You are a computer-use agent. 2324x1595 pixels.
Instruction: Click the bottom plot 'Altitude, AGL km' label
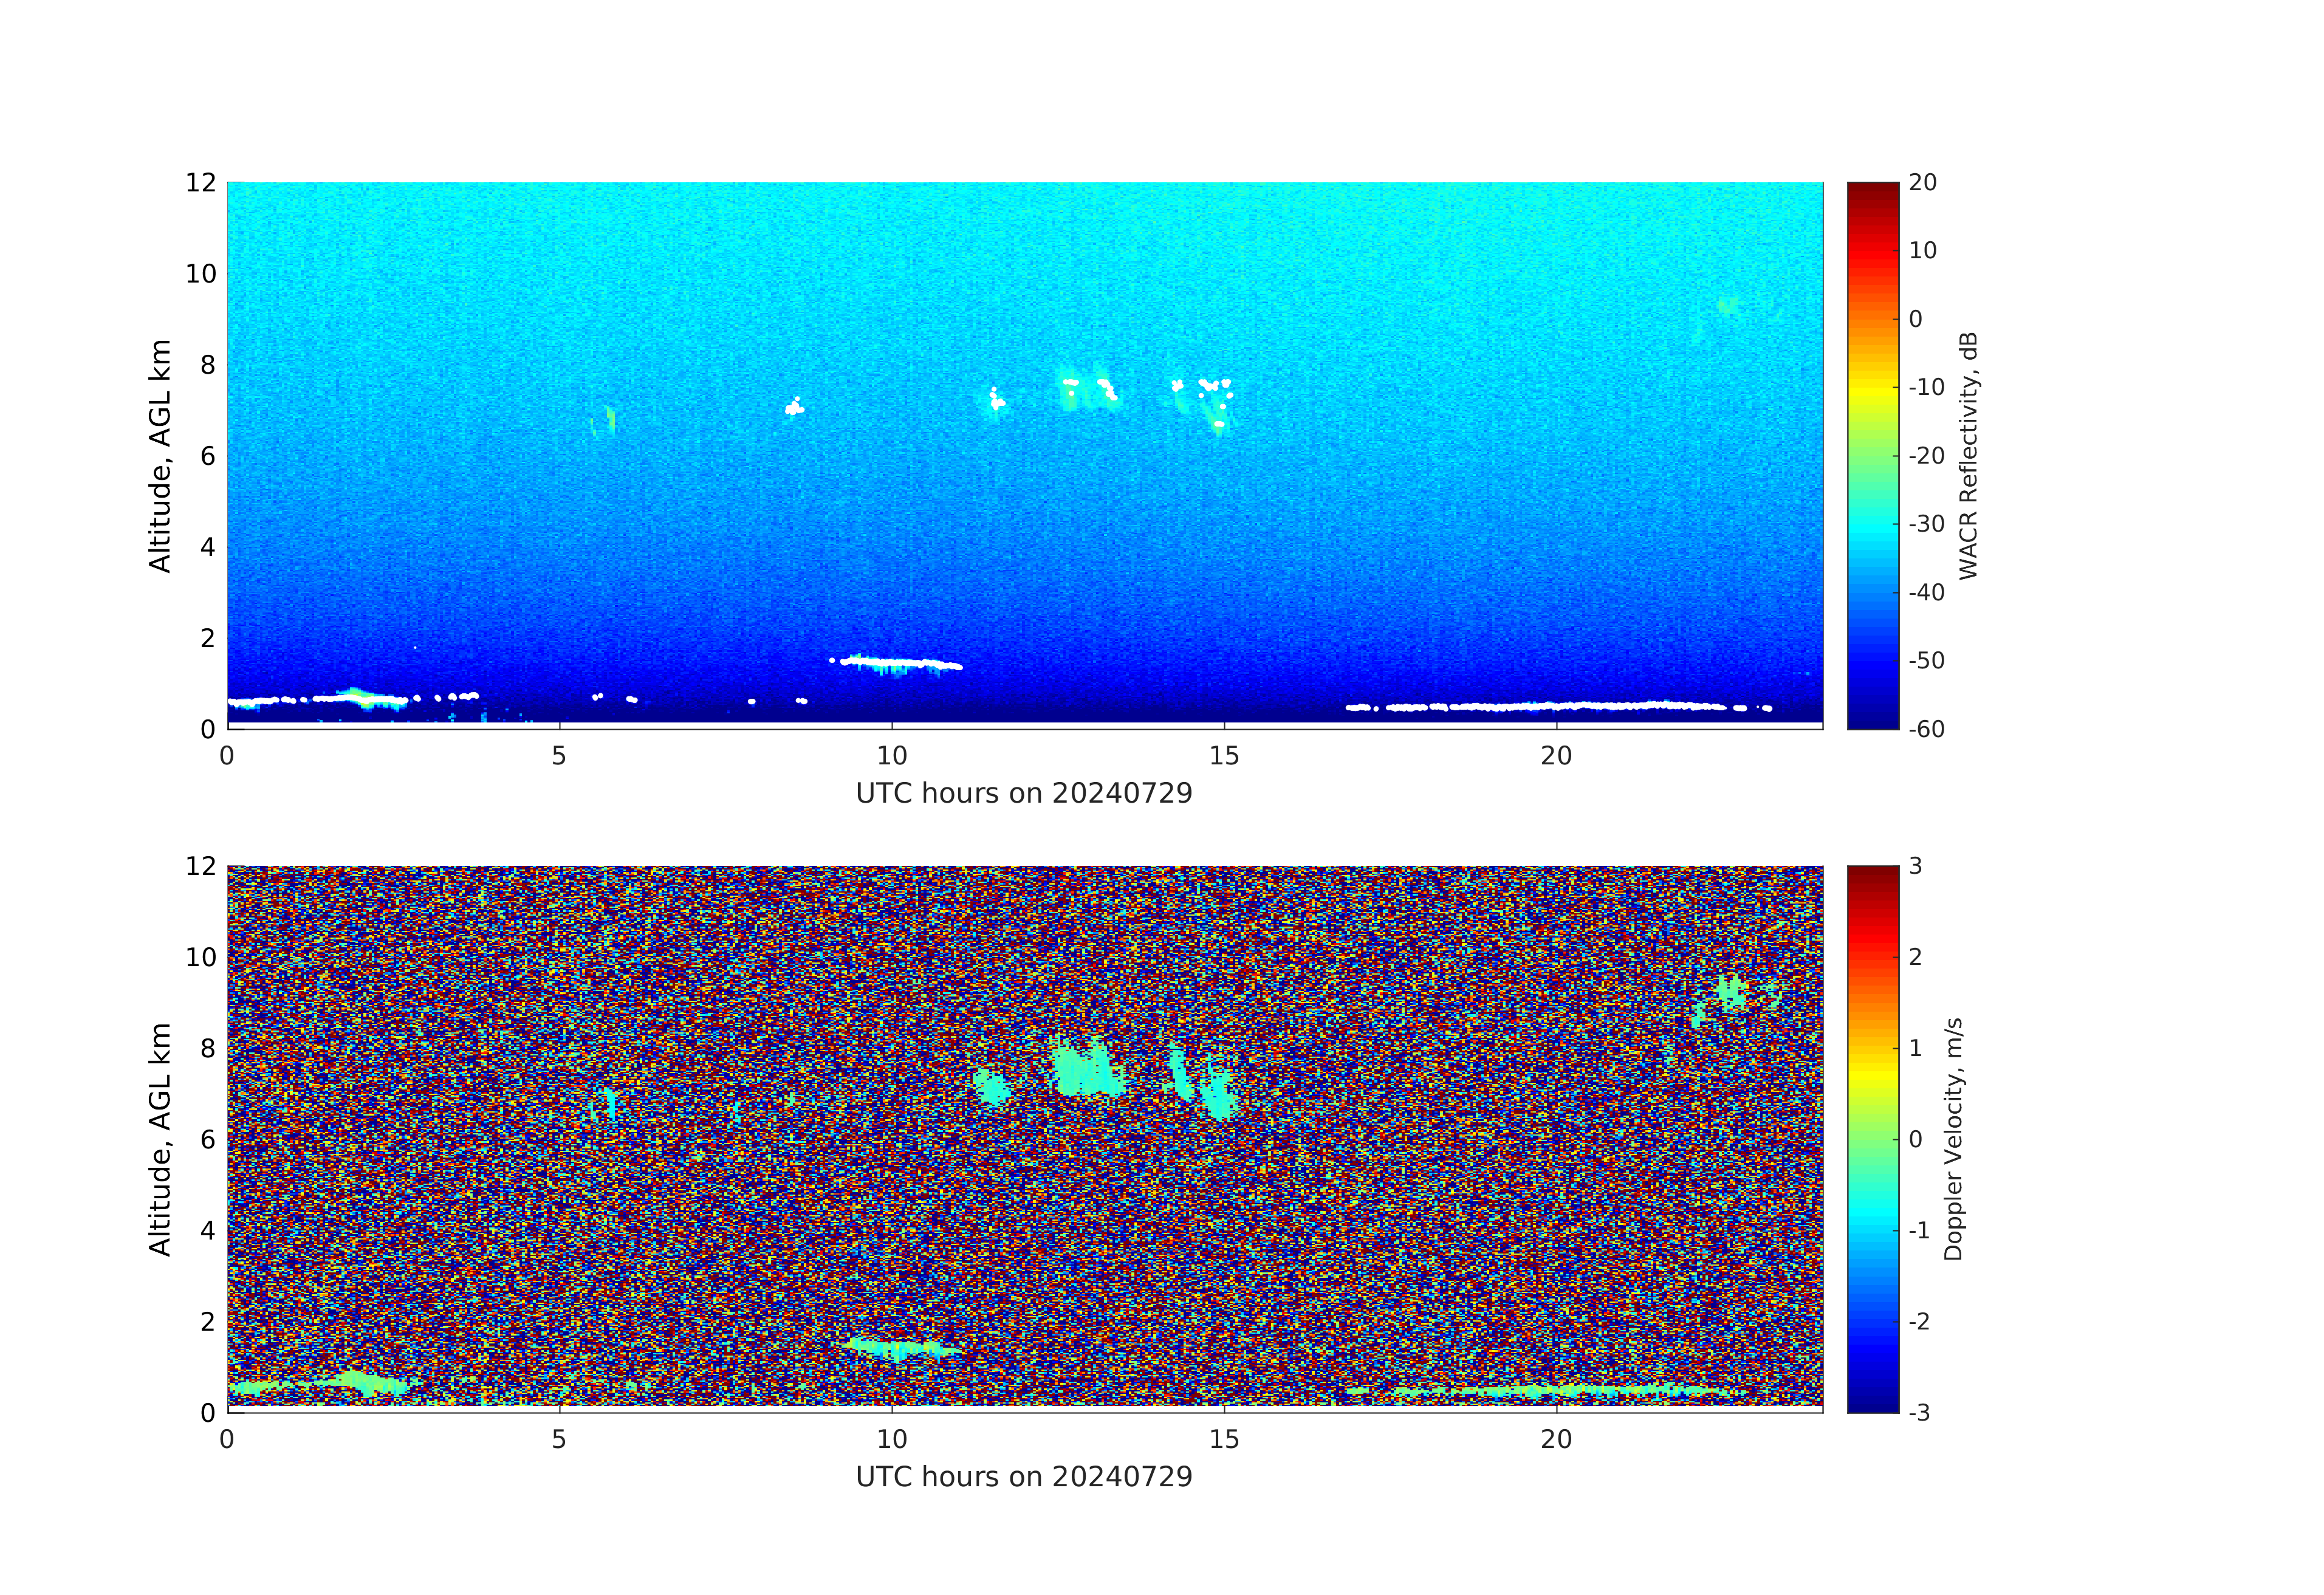click(160, 1139)
